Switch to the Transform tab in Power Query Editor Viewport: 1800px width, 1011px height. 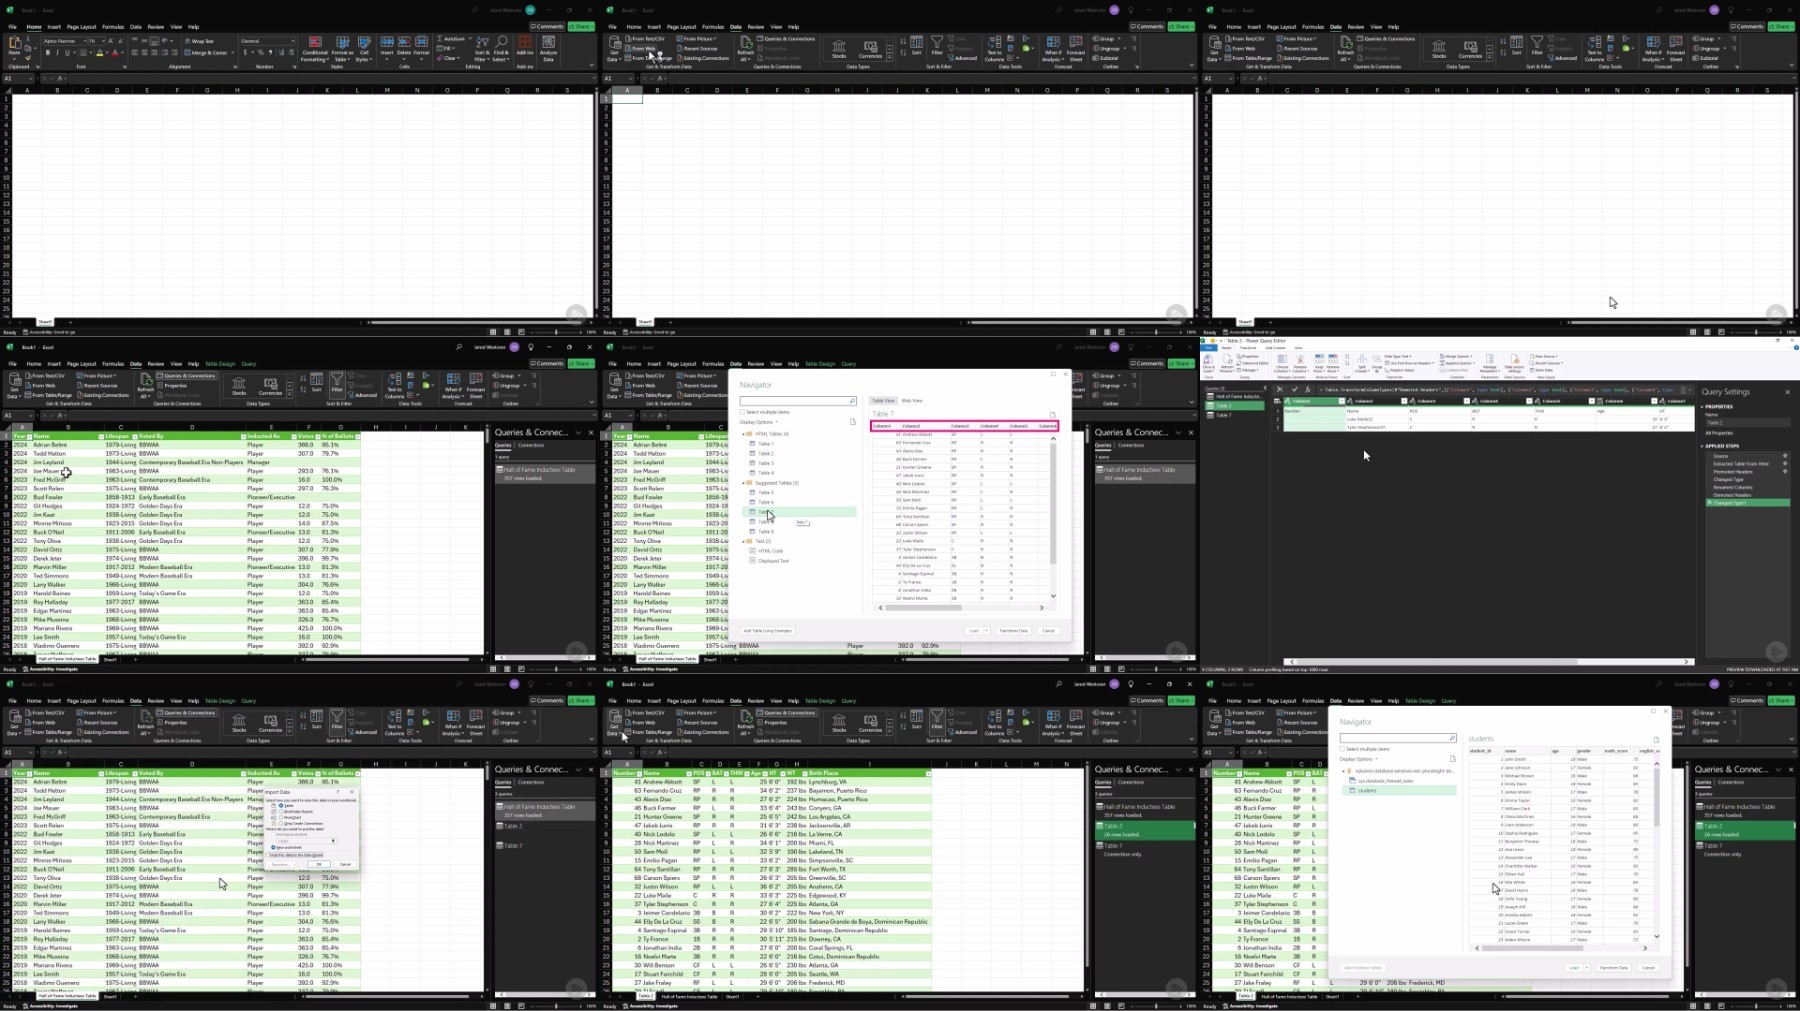point(1248,348)
